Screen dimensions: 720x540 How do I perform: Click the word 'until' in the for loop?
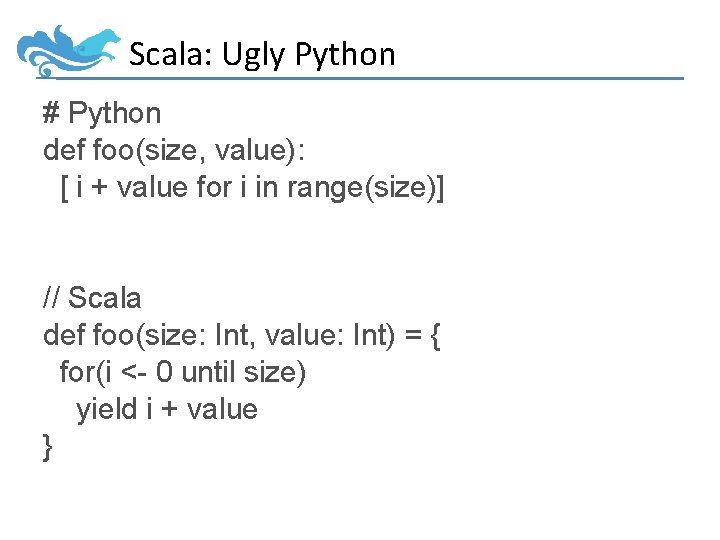[210, 372]
